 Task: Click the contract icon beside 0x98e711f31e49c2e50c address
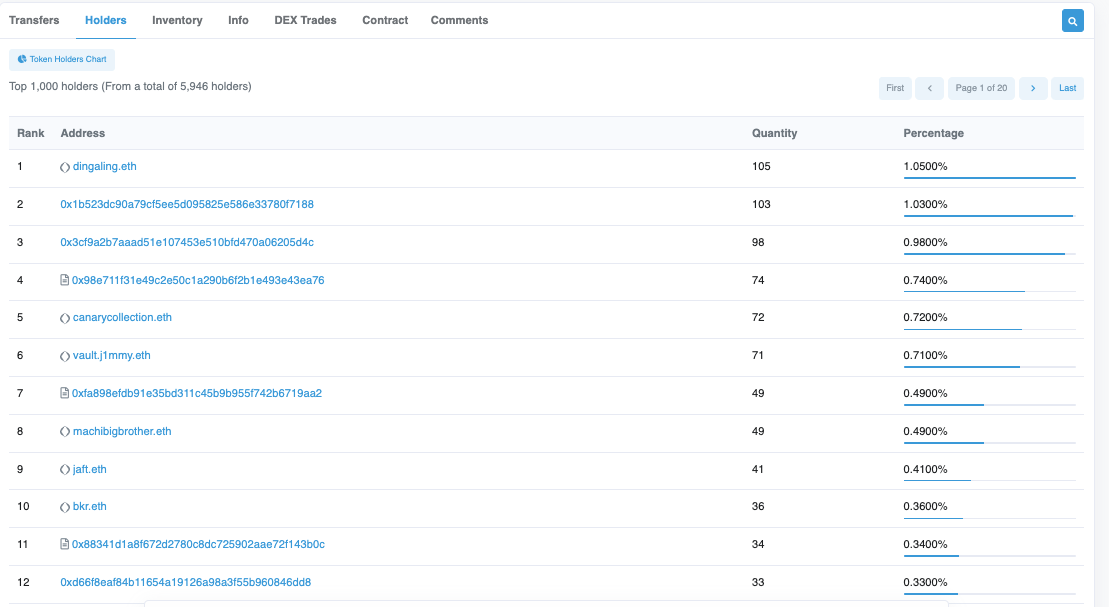tap(62, 279)
